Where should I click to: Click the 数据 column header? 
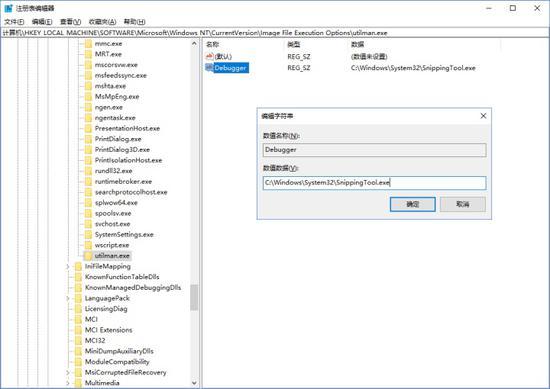click(357, 44)
